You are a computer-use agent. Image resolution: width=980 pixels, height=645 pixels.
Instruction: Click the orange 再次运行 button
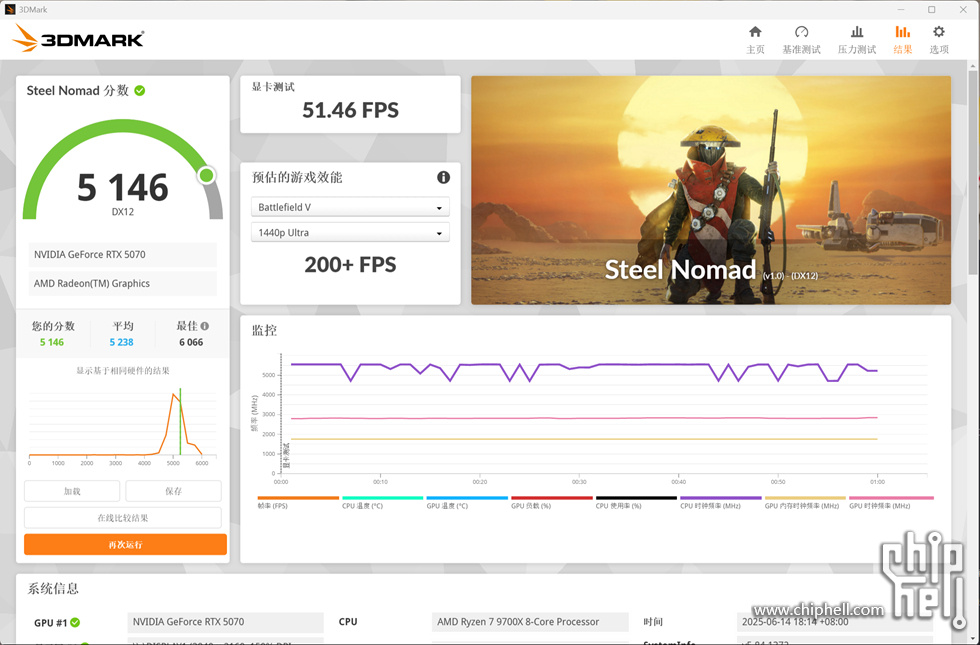(x=125, y=544)
